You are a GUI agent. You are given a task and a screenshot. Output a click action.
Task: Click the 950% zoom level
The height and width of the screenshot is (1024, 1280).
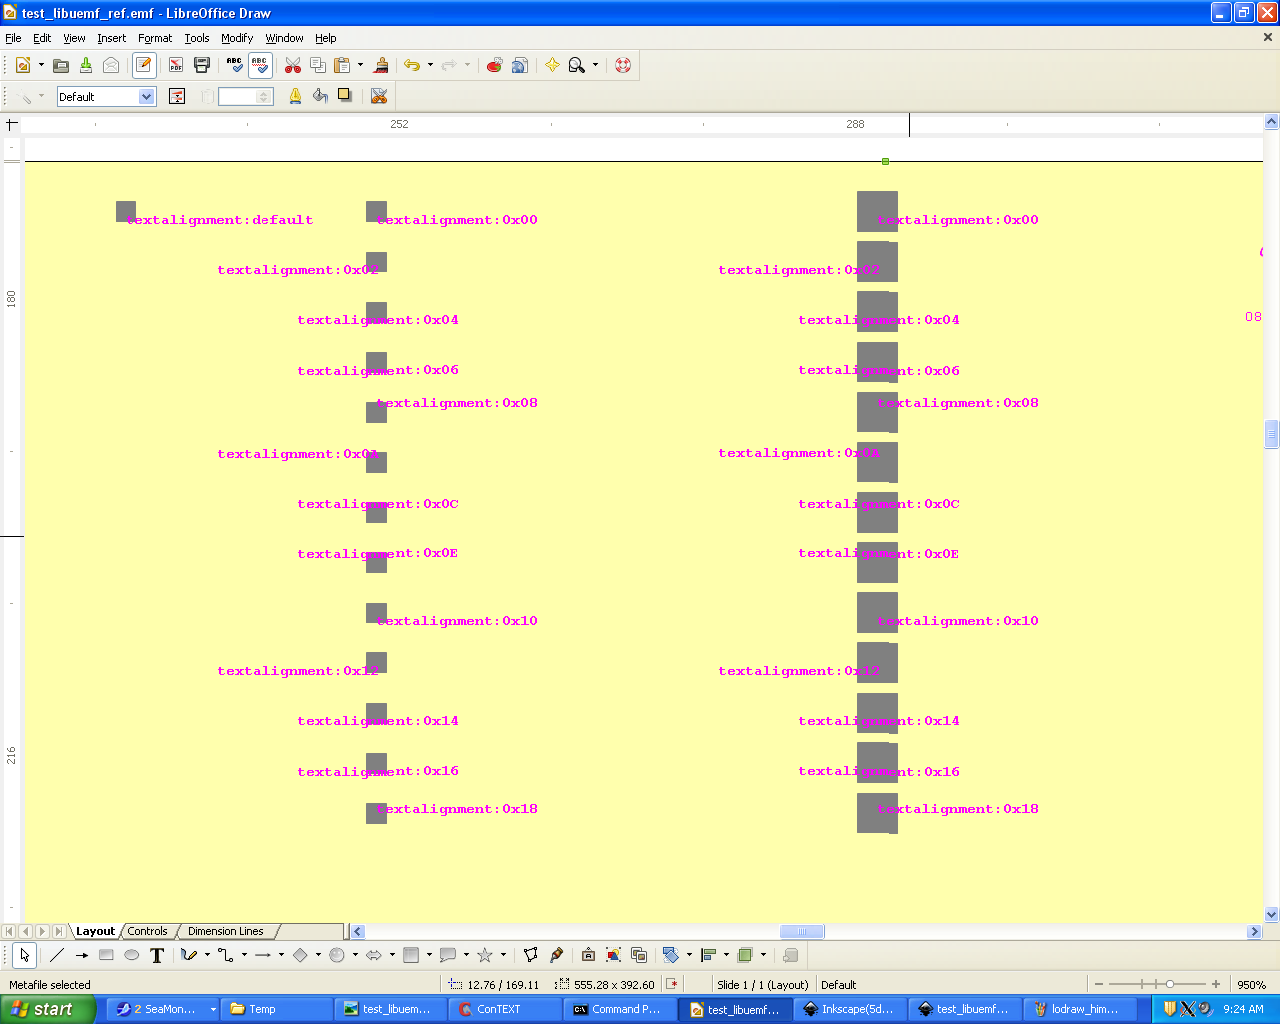pos(1251,985)
